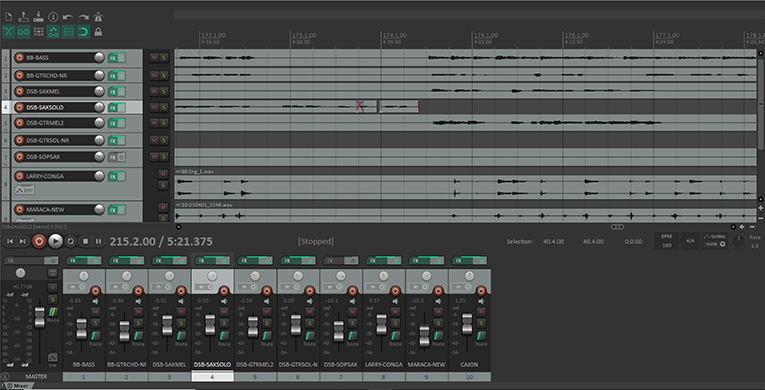
Task: Open input 'in' dropdown on MARACA-NEW mixer strip
Action: 419,287
